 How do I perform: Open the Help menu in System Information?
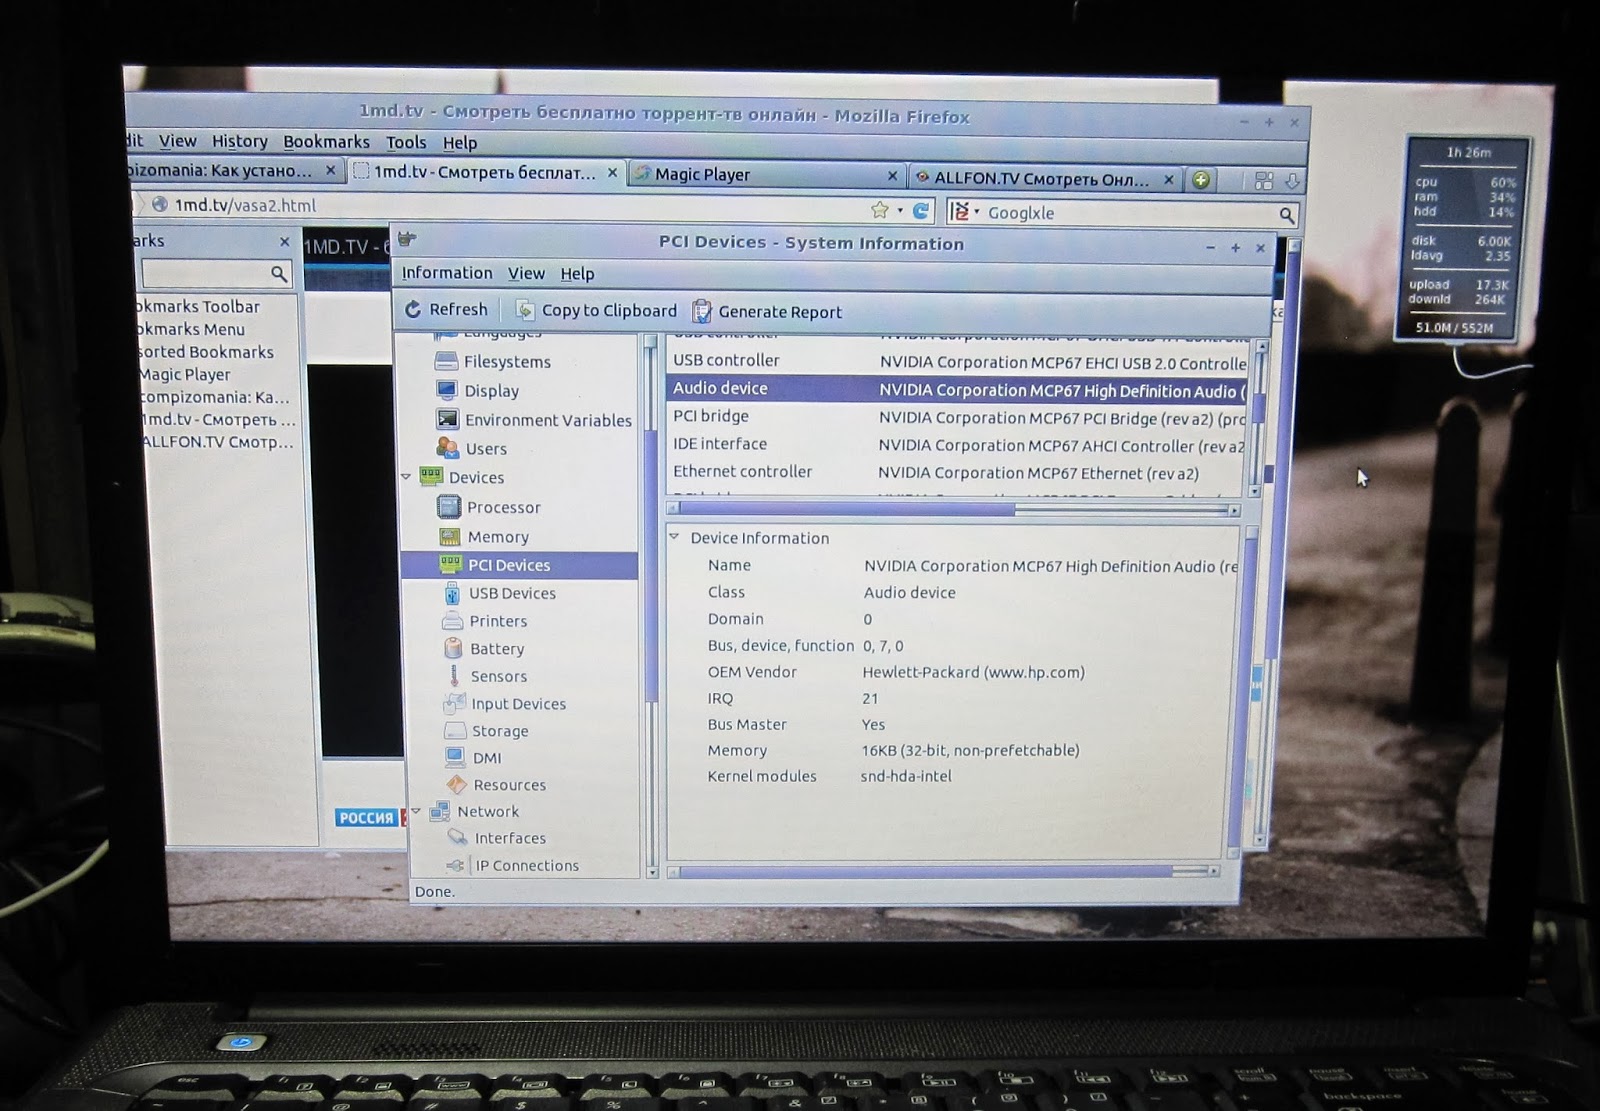(577, 274)
